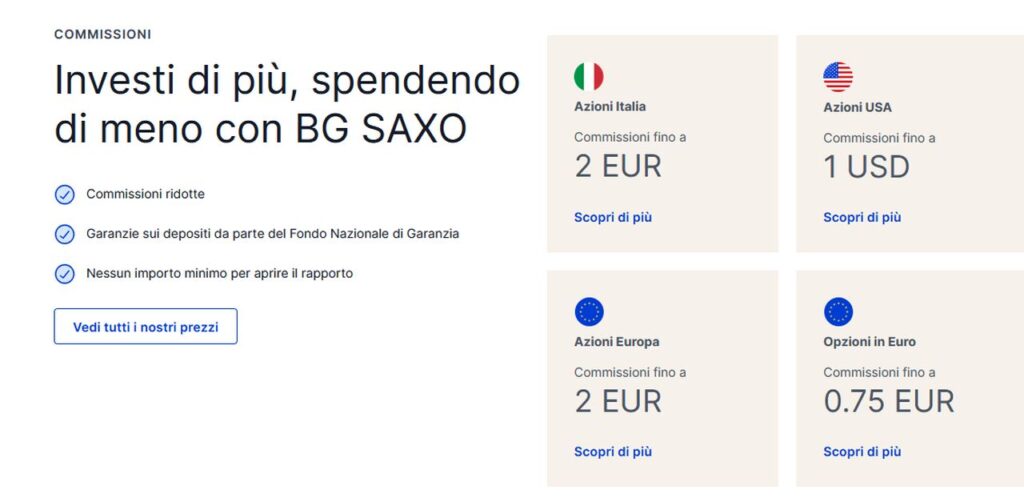Follow Scopri di più under Azioni USA
The width and height of the screenshot is (1024, 502).
tap(861, 217)
